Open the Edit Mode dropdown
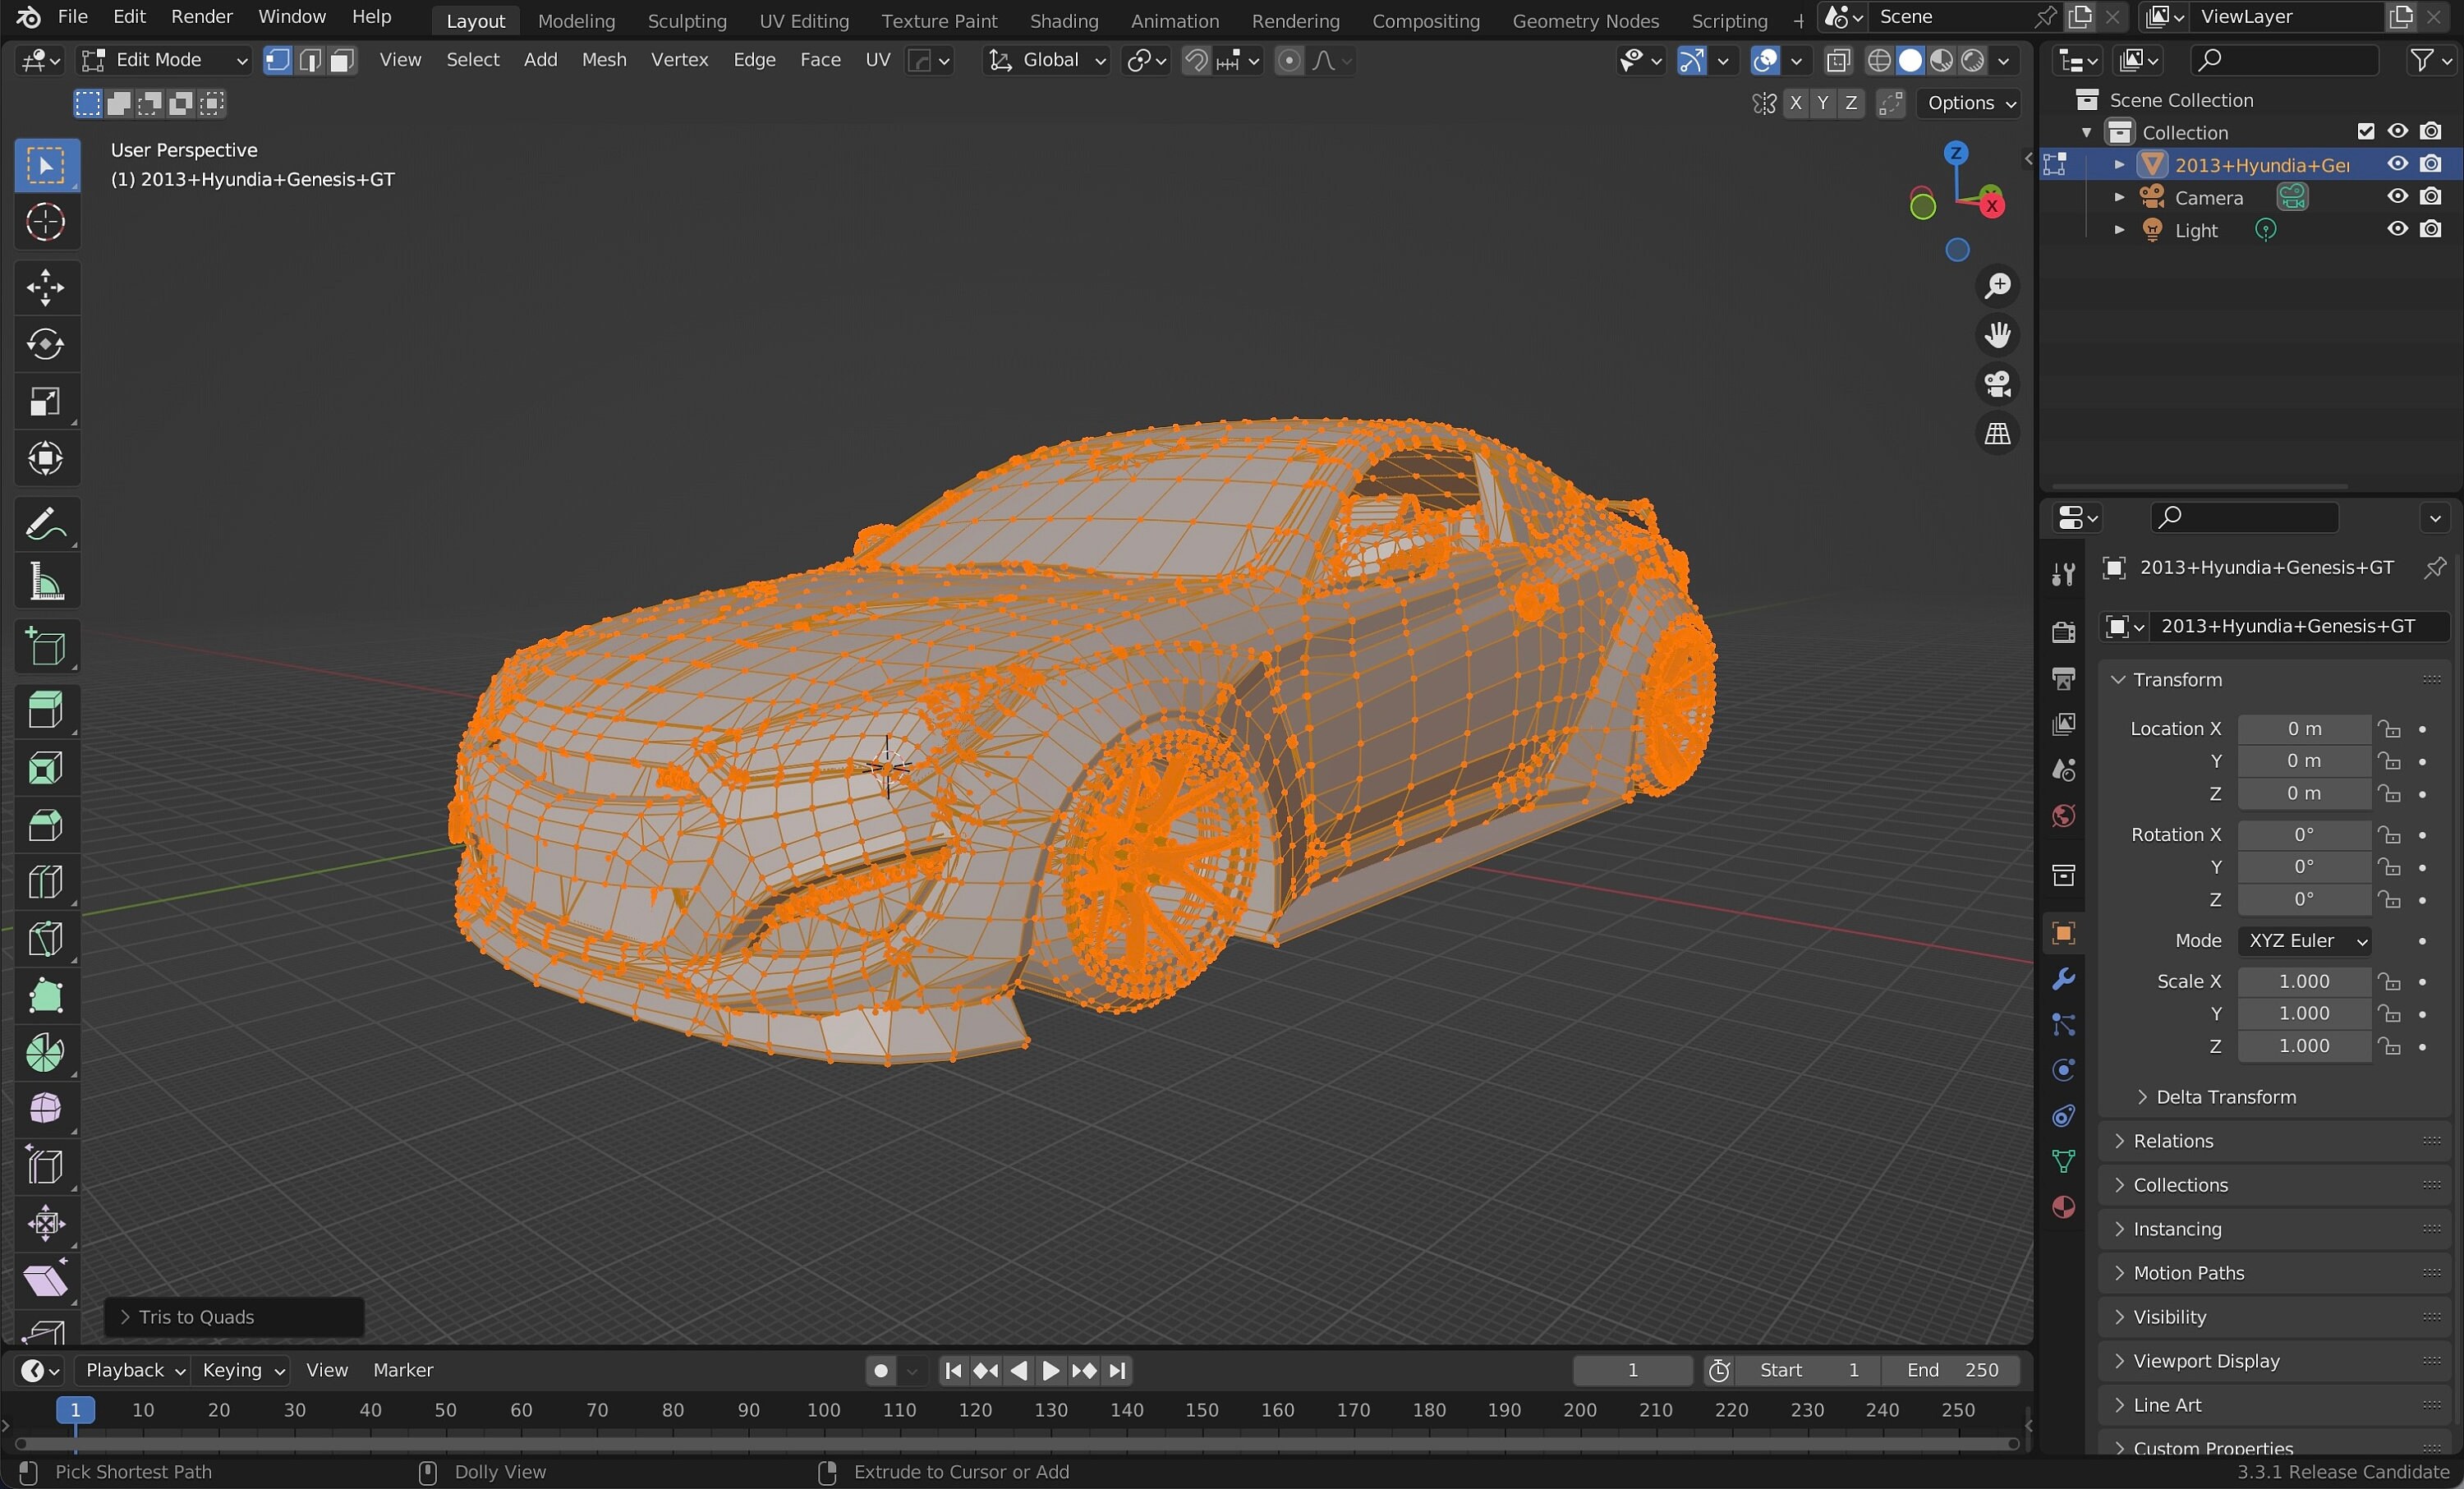 tap(165, 60)
